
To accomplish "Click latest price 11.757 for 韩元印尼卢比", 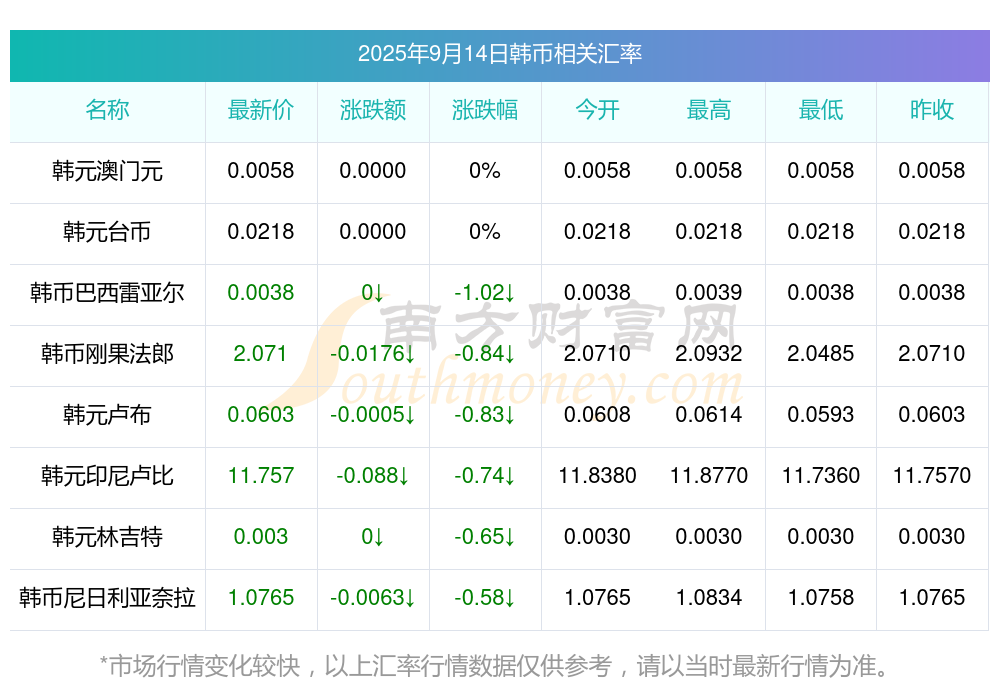I will (261, 476).
